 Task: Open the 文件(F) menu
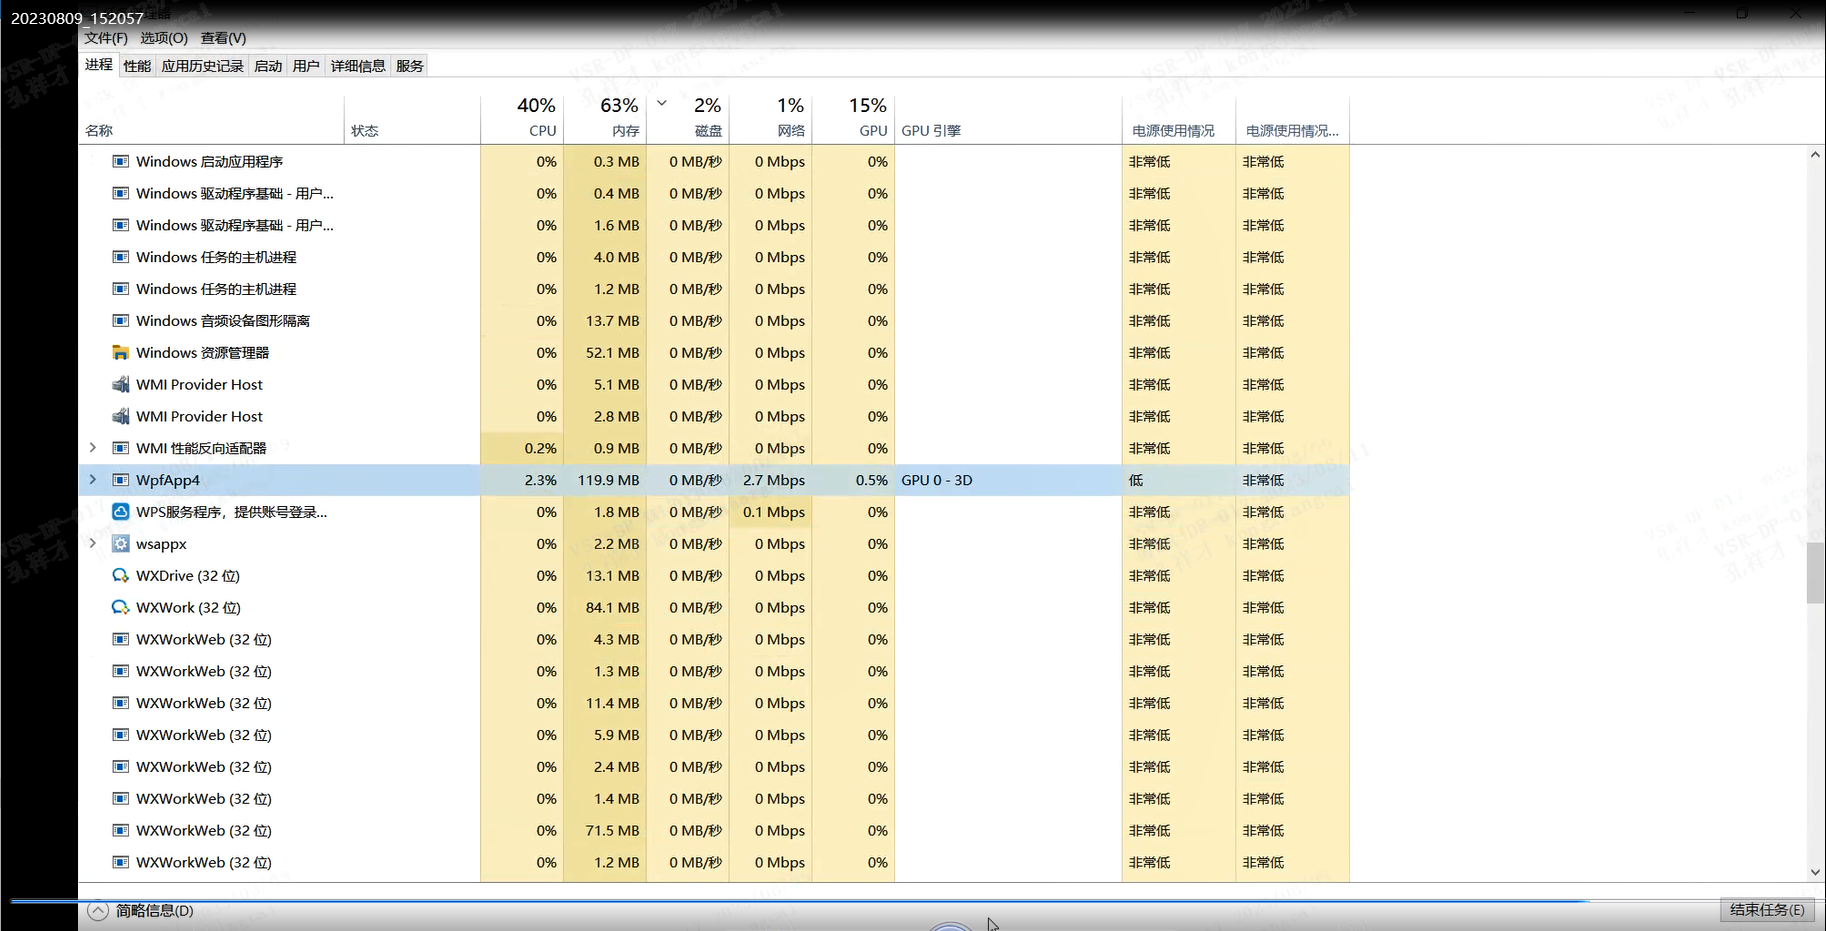pos(106,38)
